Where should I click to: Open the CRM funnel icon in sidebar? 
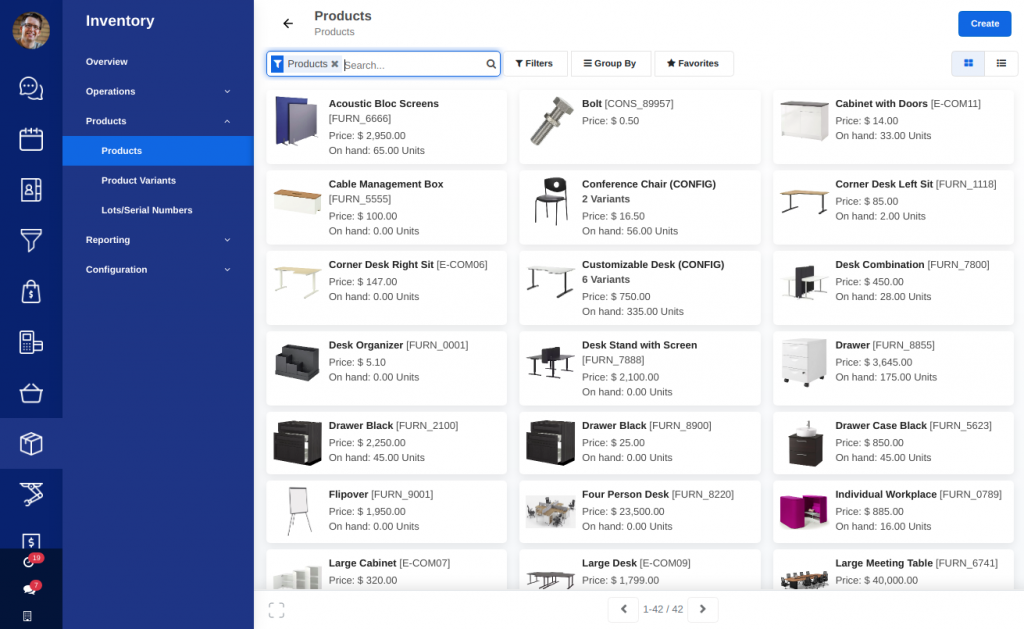click(31, 241)
